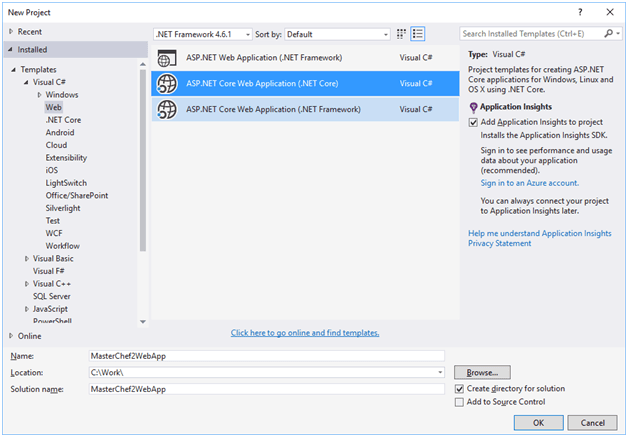Select the iOS category
Viewport: 628px width, 437px height.
[52, 171]
